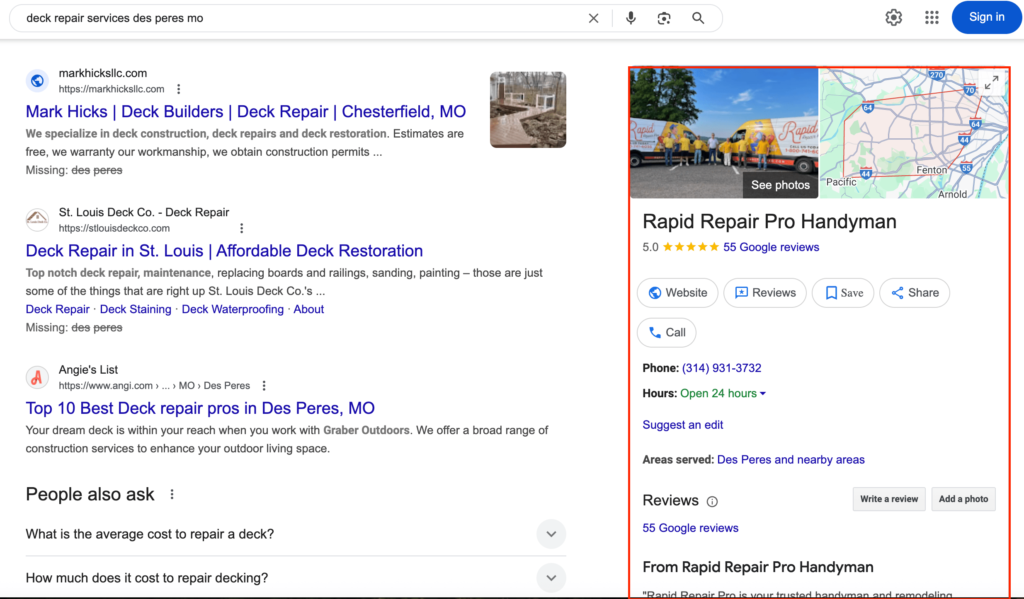The image size is (1024, 599).
Task: Open three-dot menu for St. Louis Deck Co. result
Action: tap(242, 228)
